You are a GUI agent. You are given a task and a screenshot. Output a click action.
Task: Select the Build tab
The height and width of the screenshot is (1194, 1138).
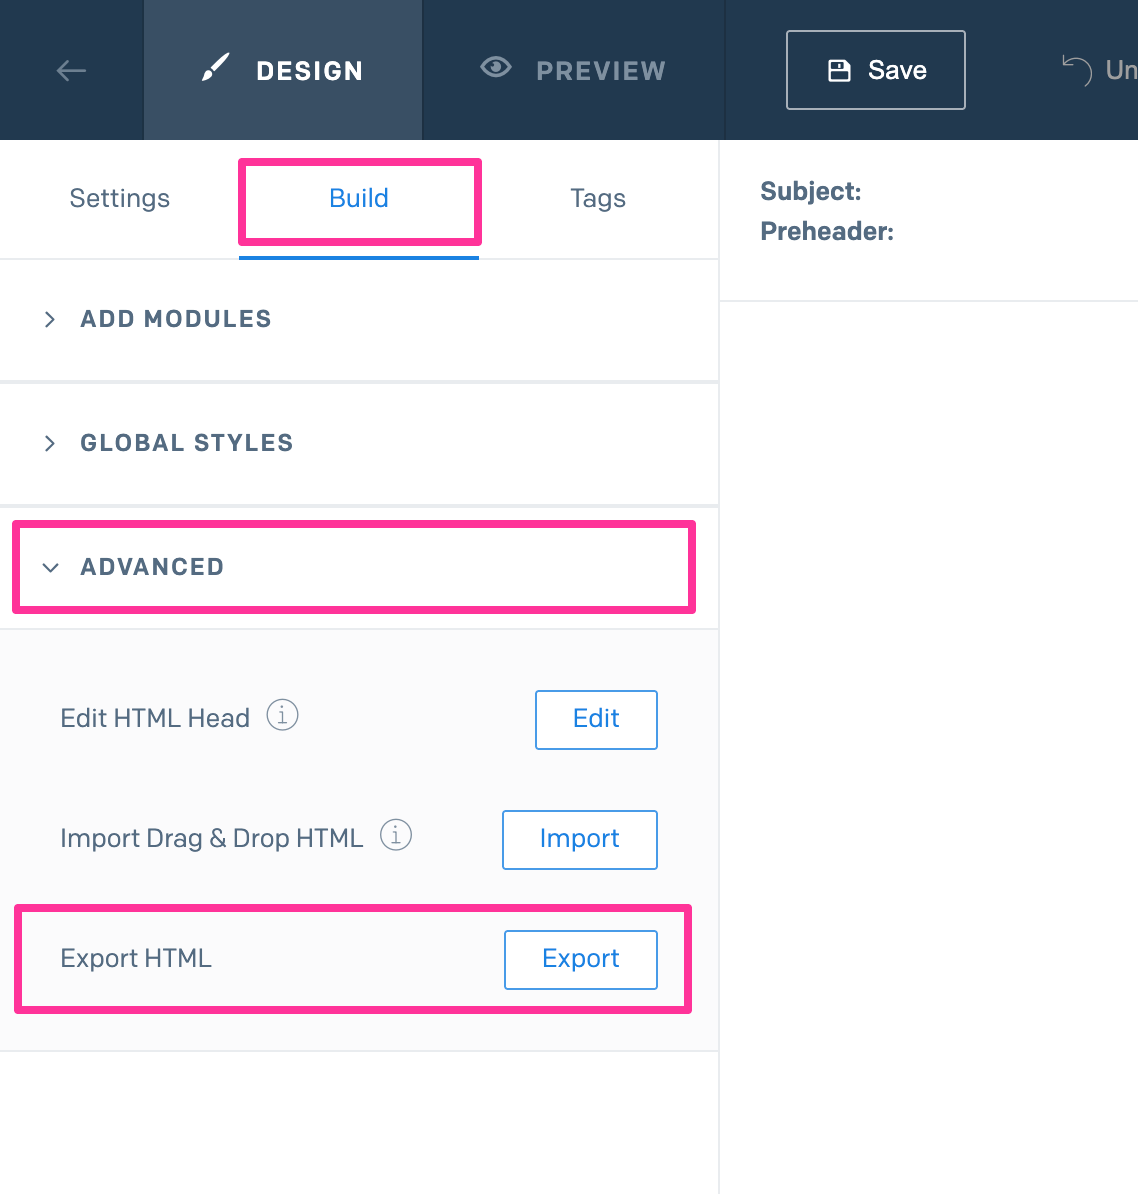(x=359, y=199)
